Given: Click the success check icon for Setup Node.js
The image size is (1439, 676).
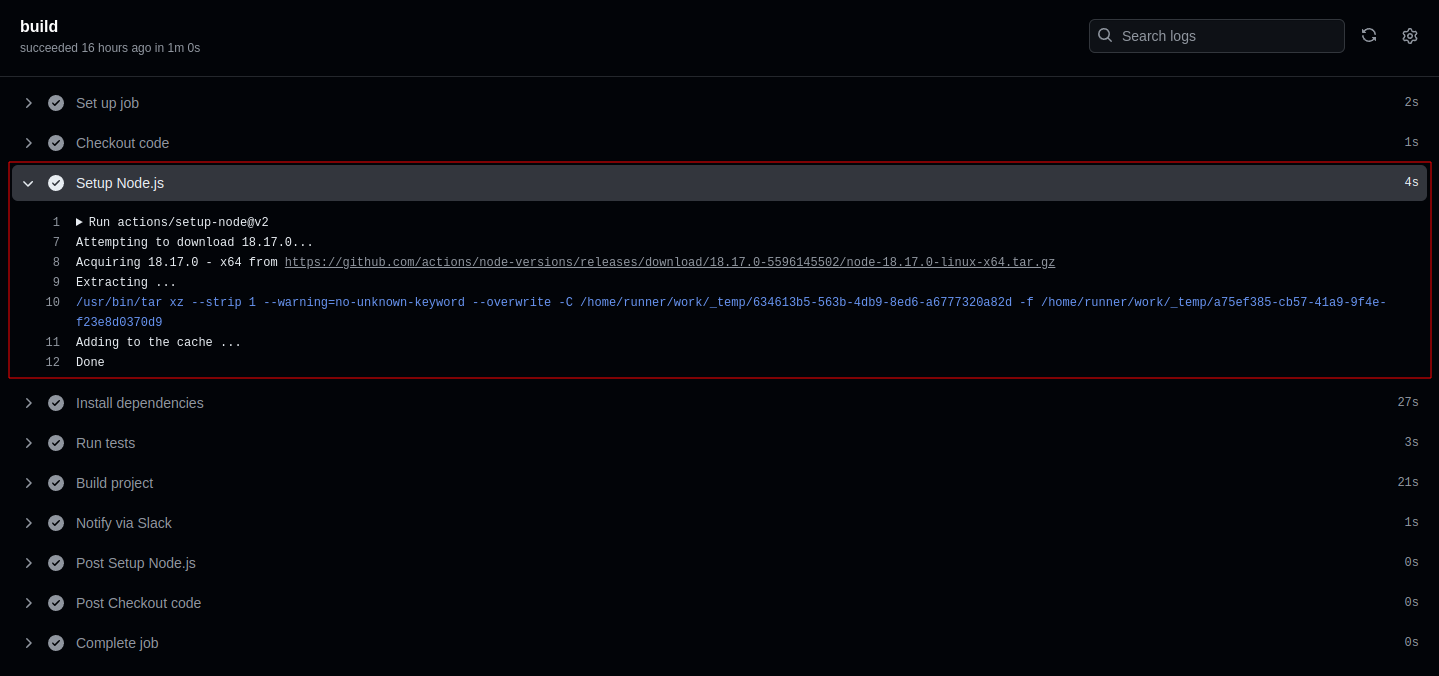Looking at the screenshot, I should pyautogui.click(x=56, y=183).
